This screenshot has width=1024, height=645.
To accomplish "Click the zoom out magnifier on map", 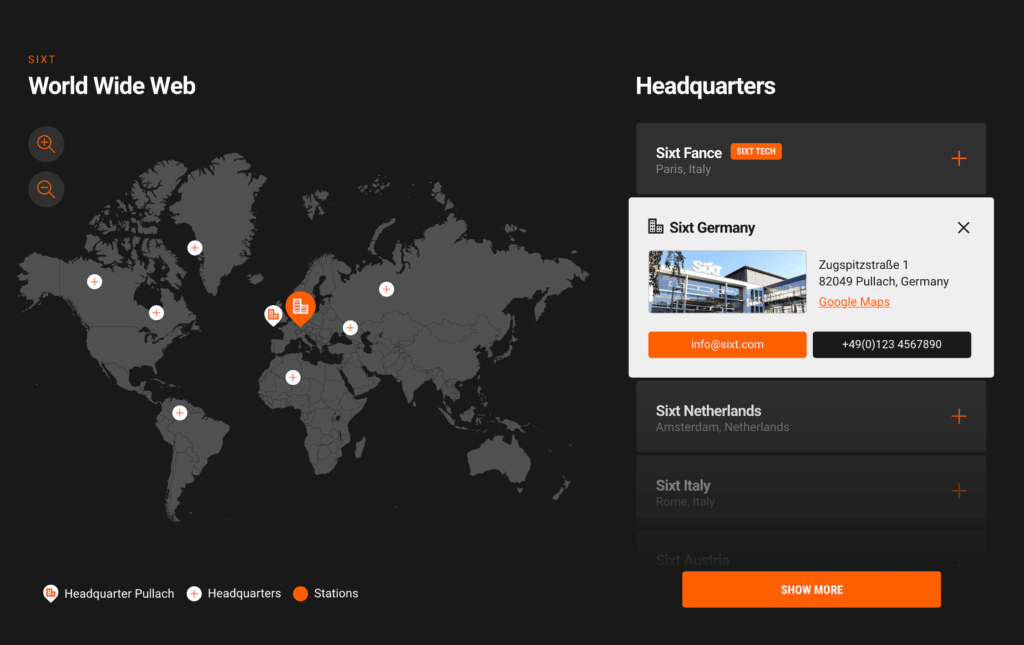I will (46, 189).
